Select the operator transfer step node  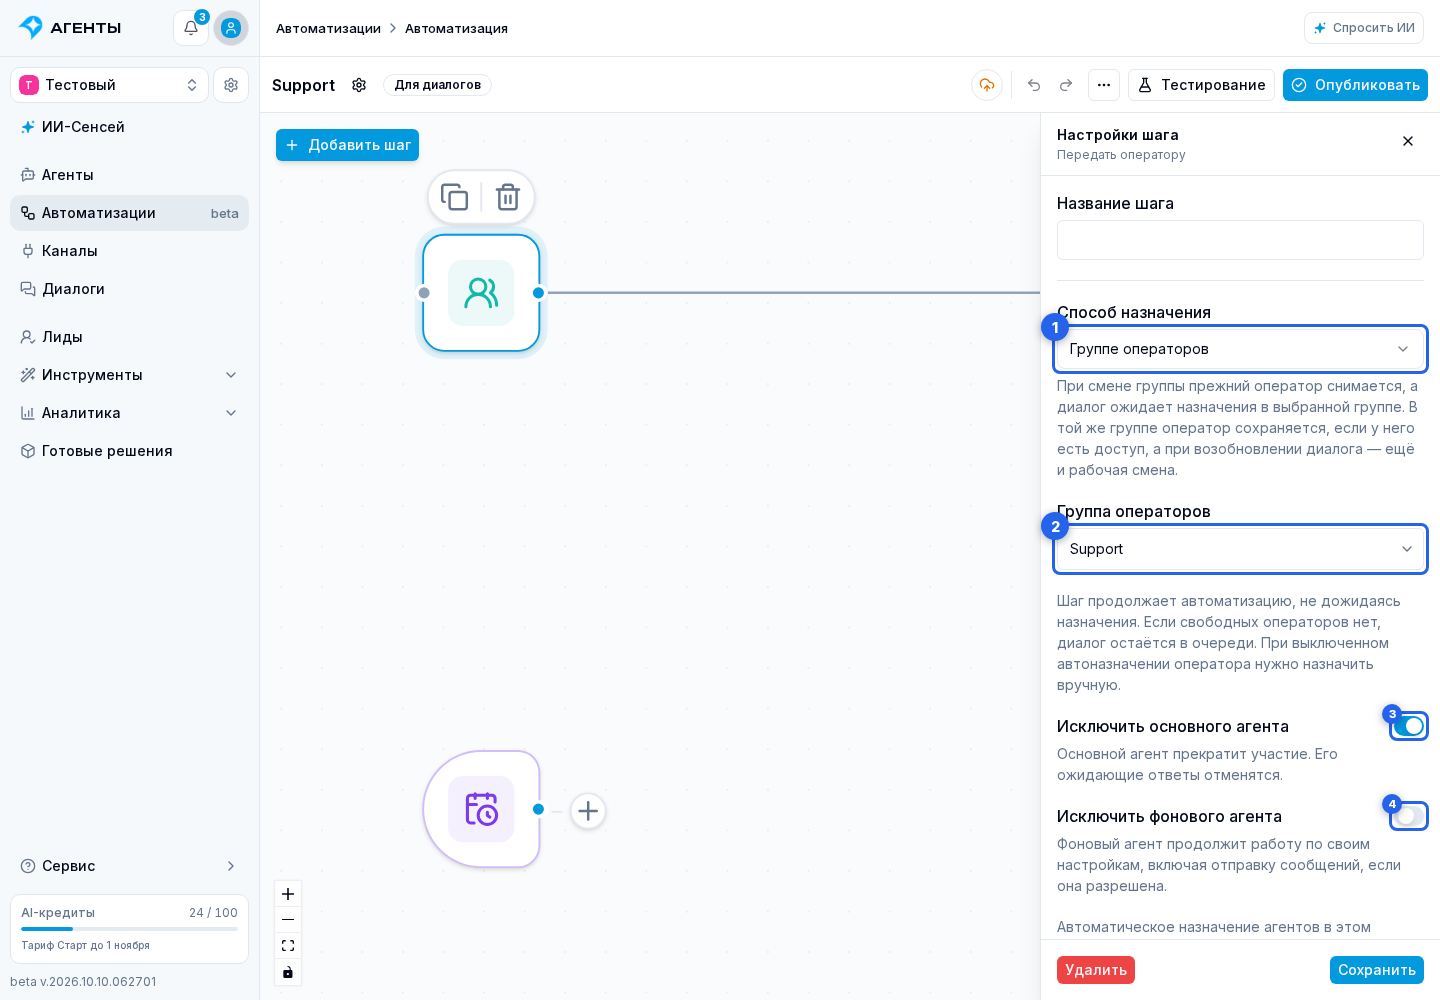(481, 293)
